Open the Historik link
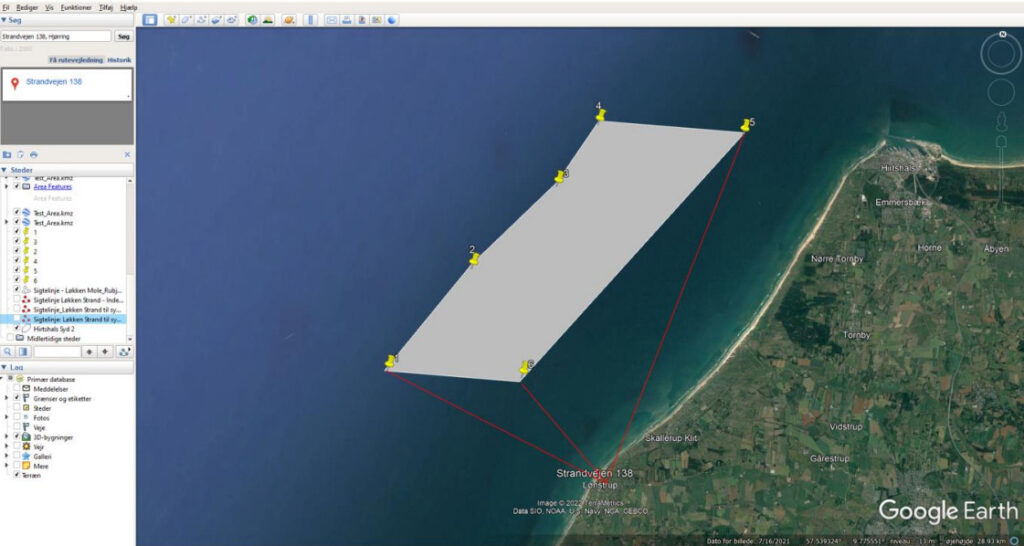Screen dimensions: 1024x546 click(120, 60)
